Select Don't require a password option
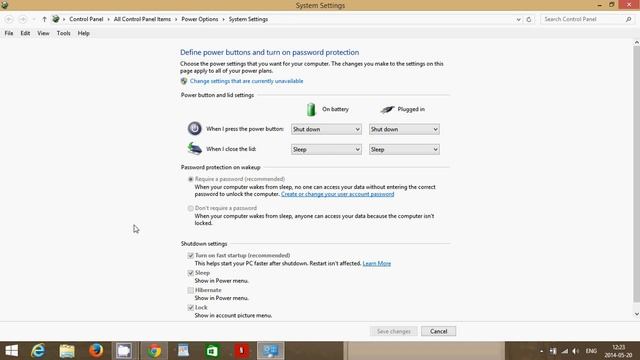The width and height of the screenshot is (640, 360). tap(191, 208)
